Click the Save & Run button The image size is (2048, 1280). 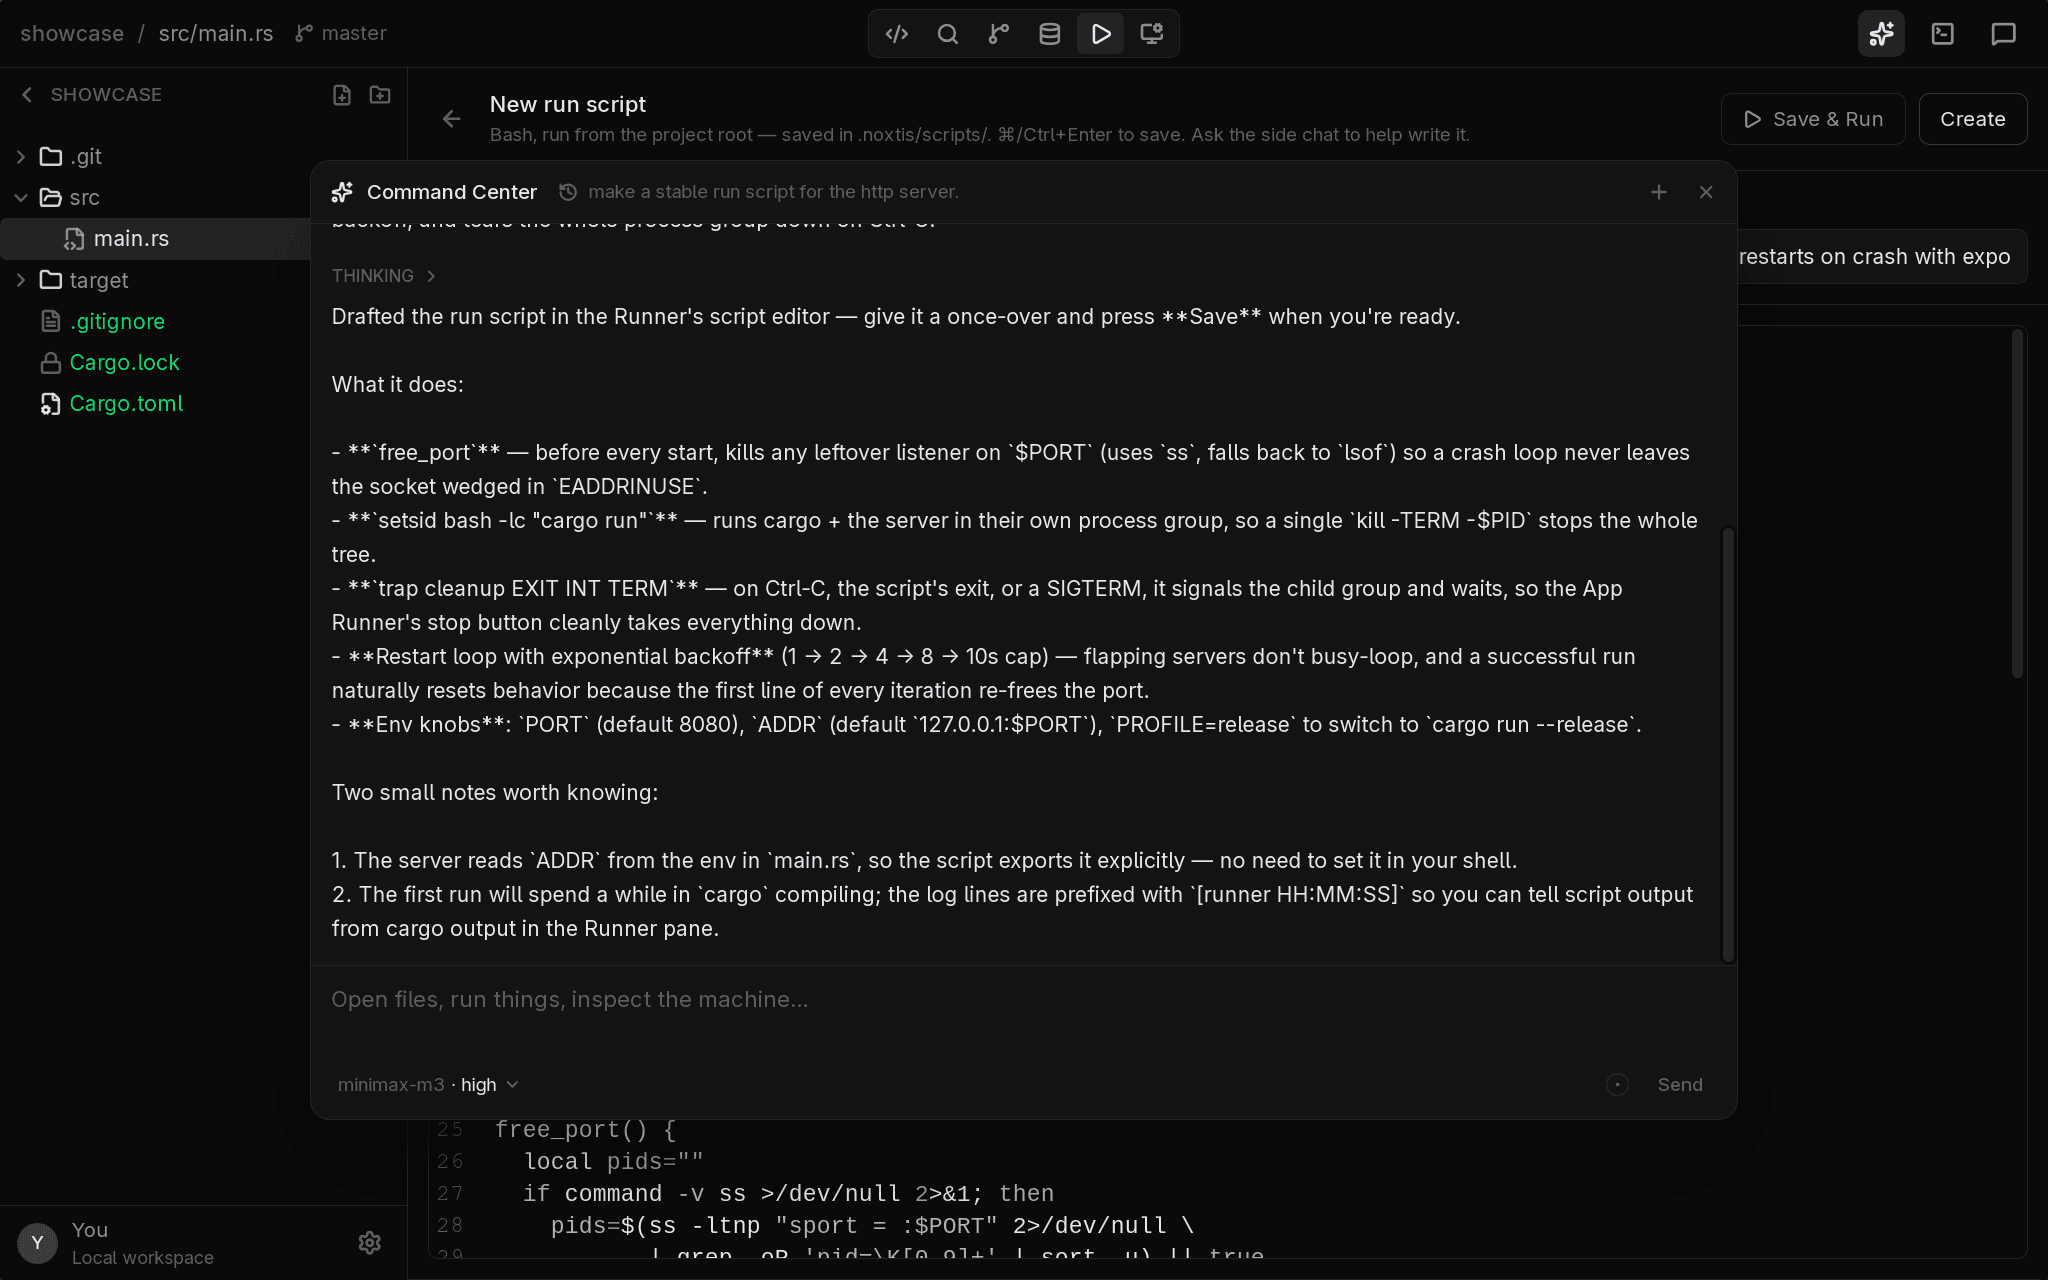(1813, 119)
